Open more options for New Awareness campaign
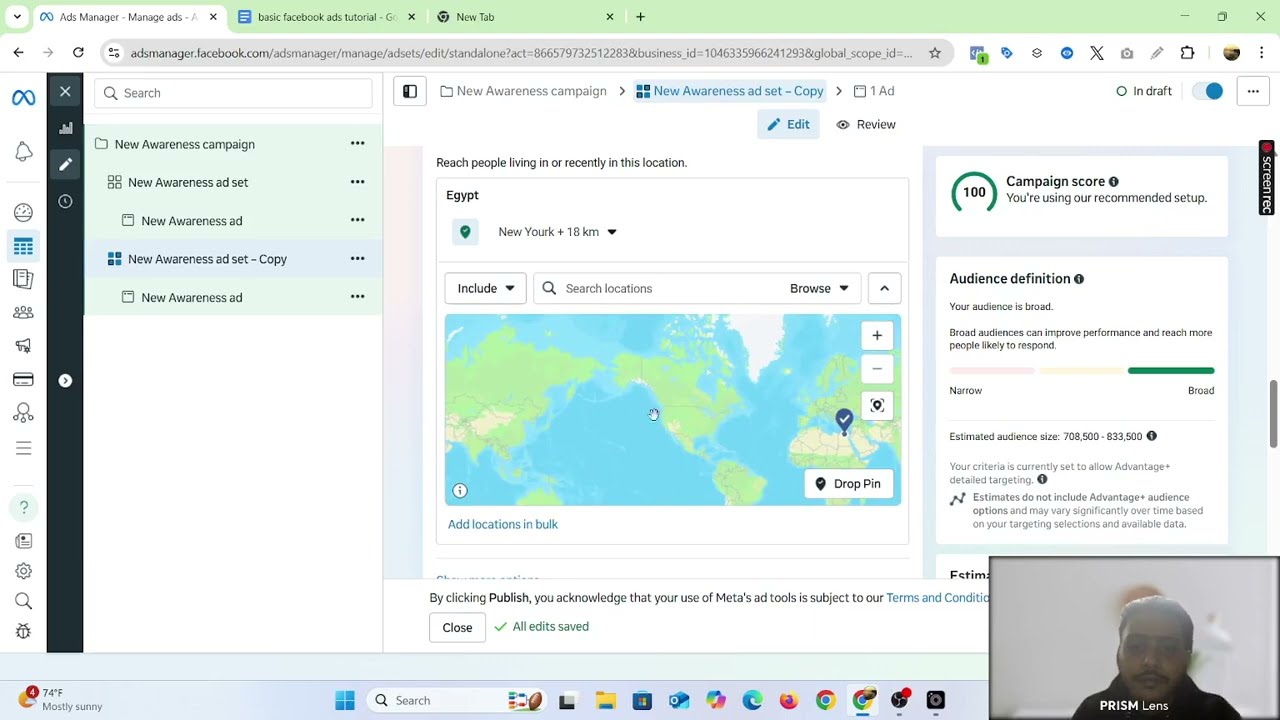Image resolution: width=1280 pixels, height=720 pixels. 357,143
